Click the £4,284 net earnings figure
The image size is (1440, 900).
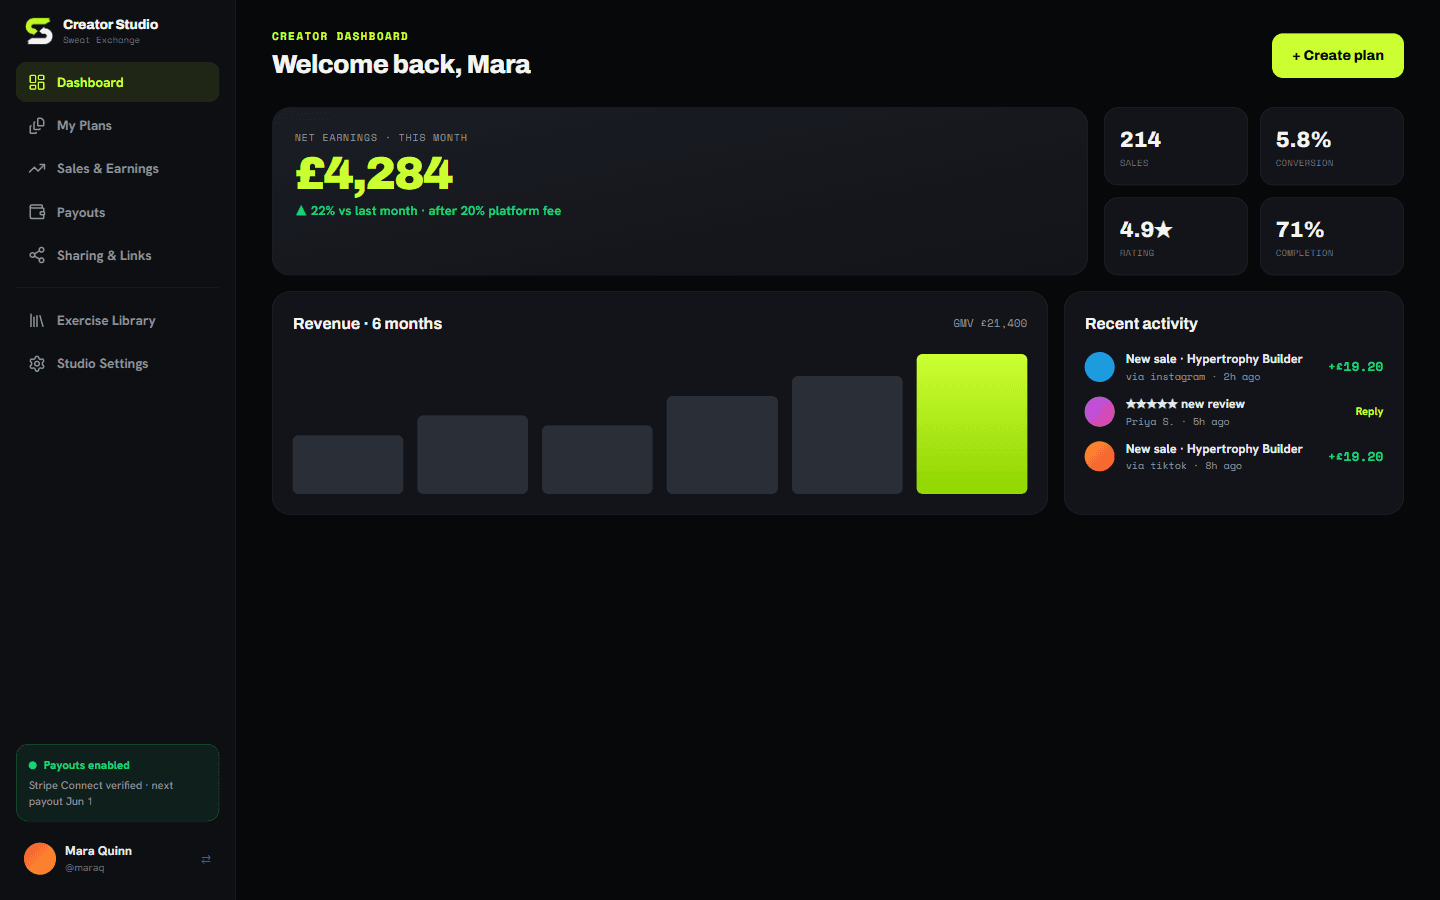tap(374, 174)
